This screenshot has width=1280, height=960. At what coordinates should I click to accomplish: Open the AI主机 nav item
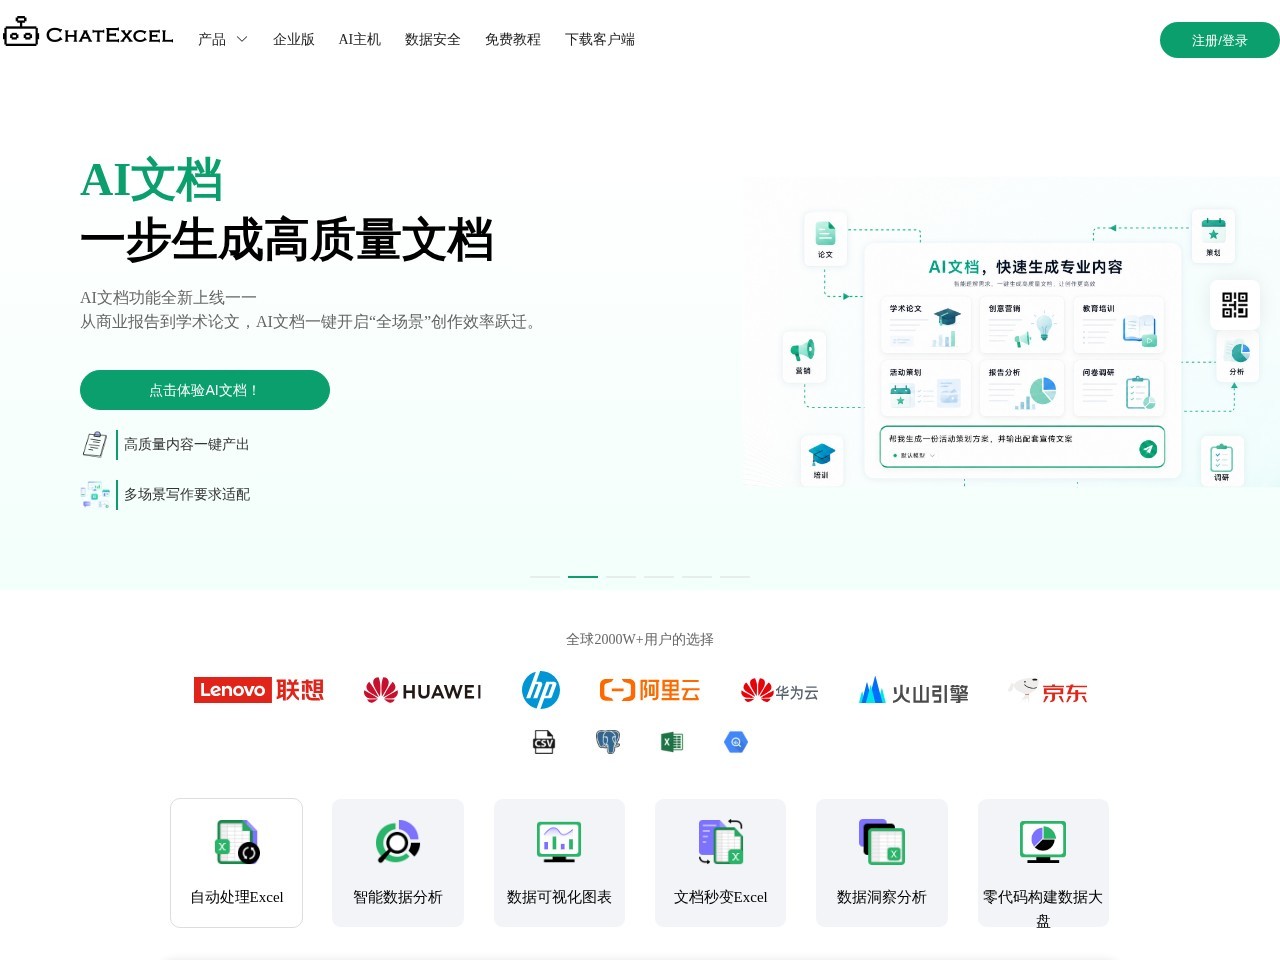[x=360, y=40]
